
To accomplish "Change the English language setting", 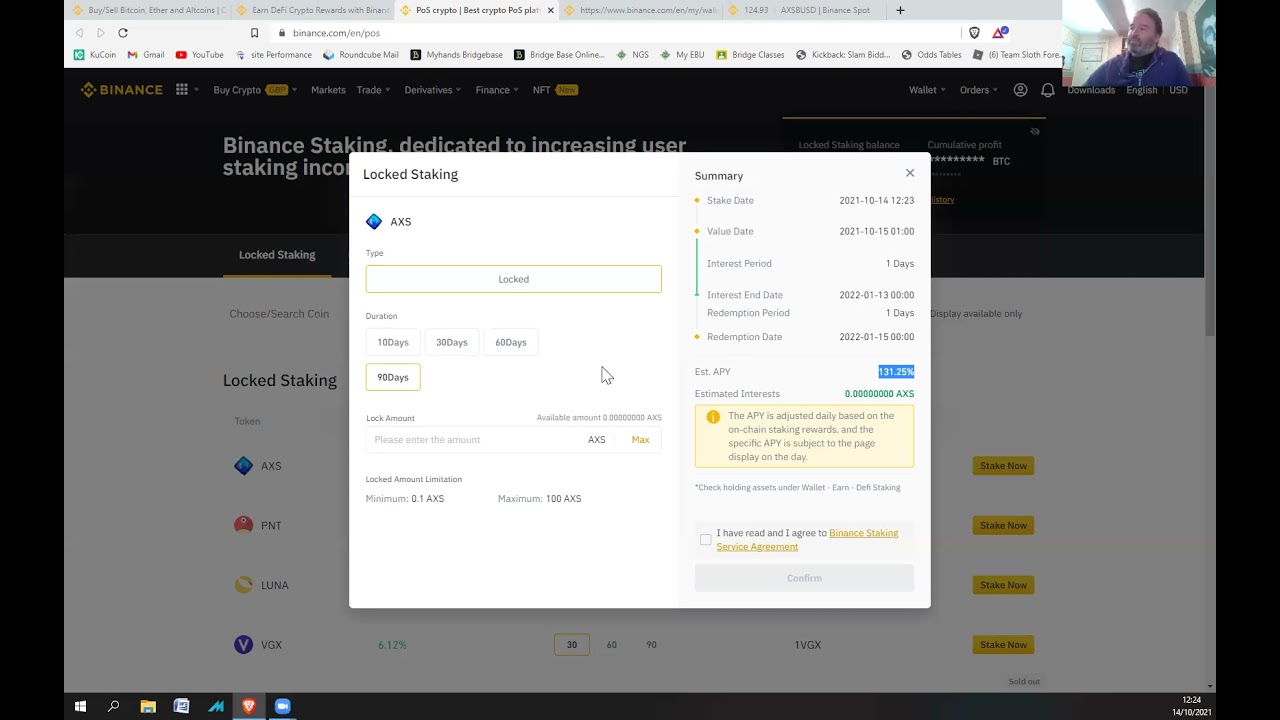I will pyautogui.click(x=1141, y=90).
